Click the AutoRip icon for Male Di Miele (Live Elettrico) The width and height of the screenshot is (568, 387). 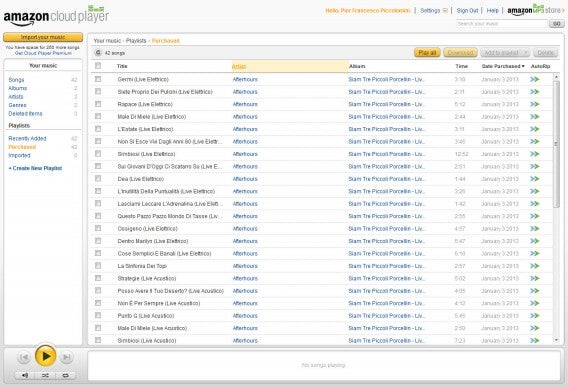(535, 117)
